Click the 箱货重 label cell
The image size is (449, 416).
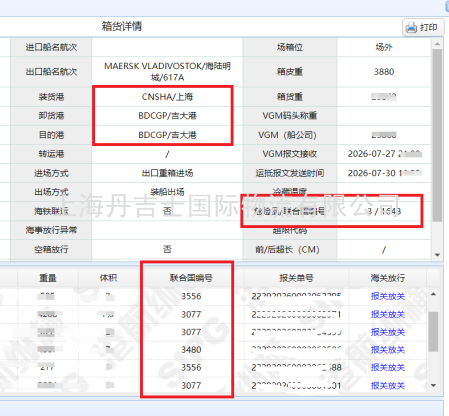[x=290, y=97]
